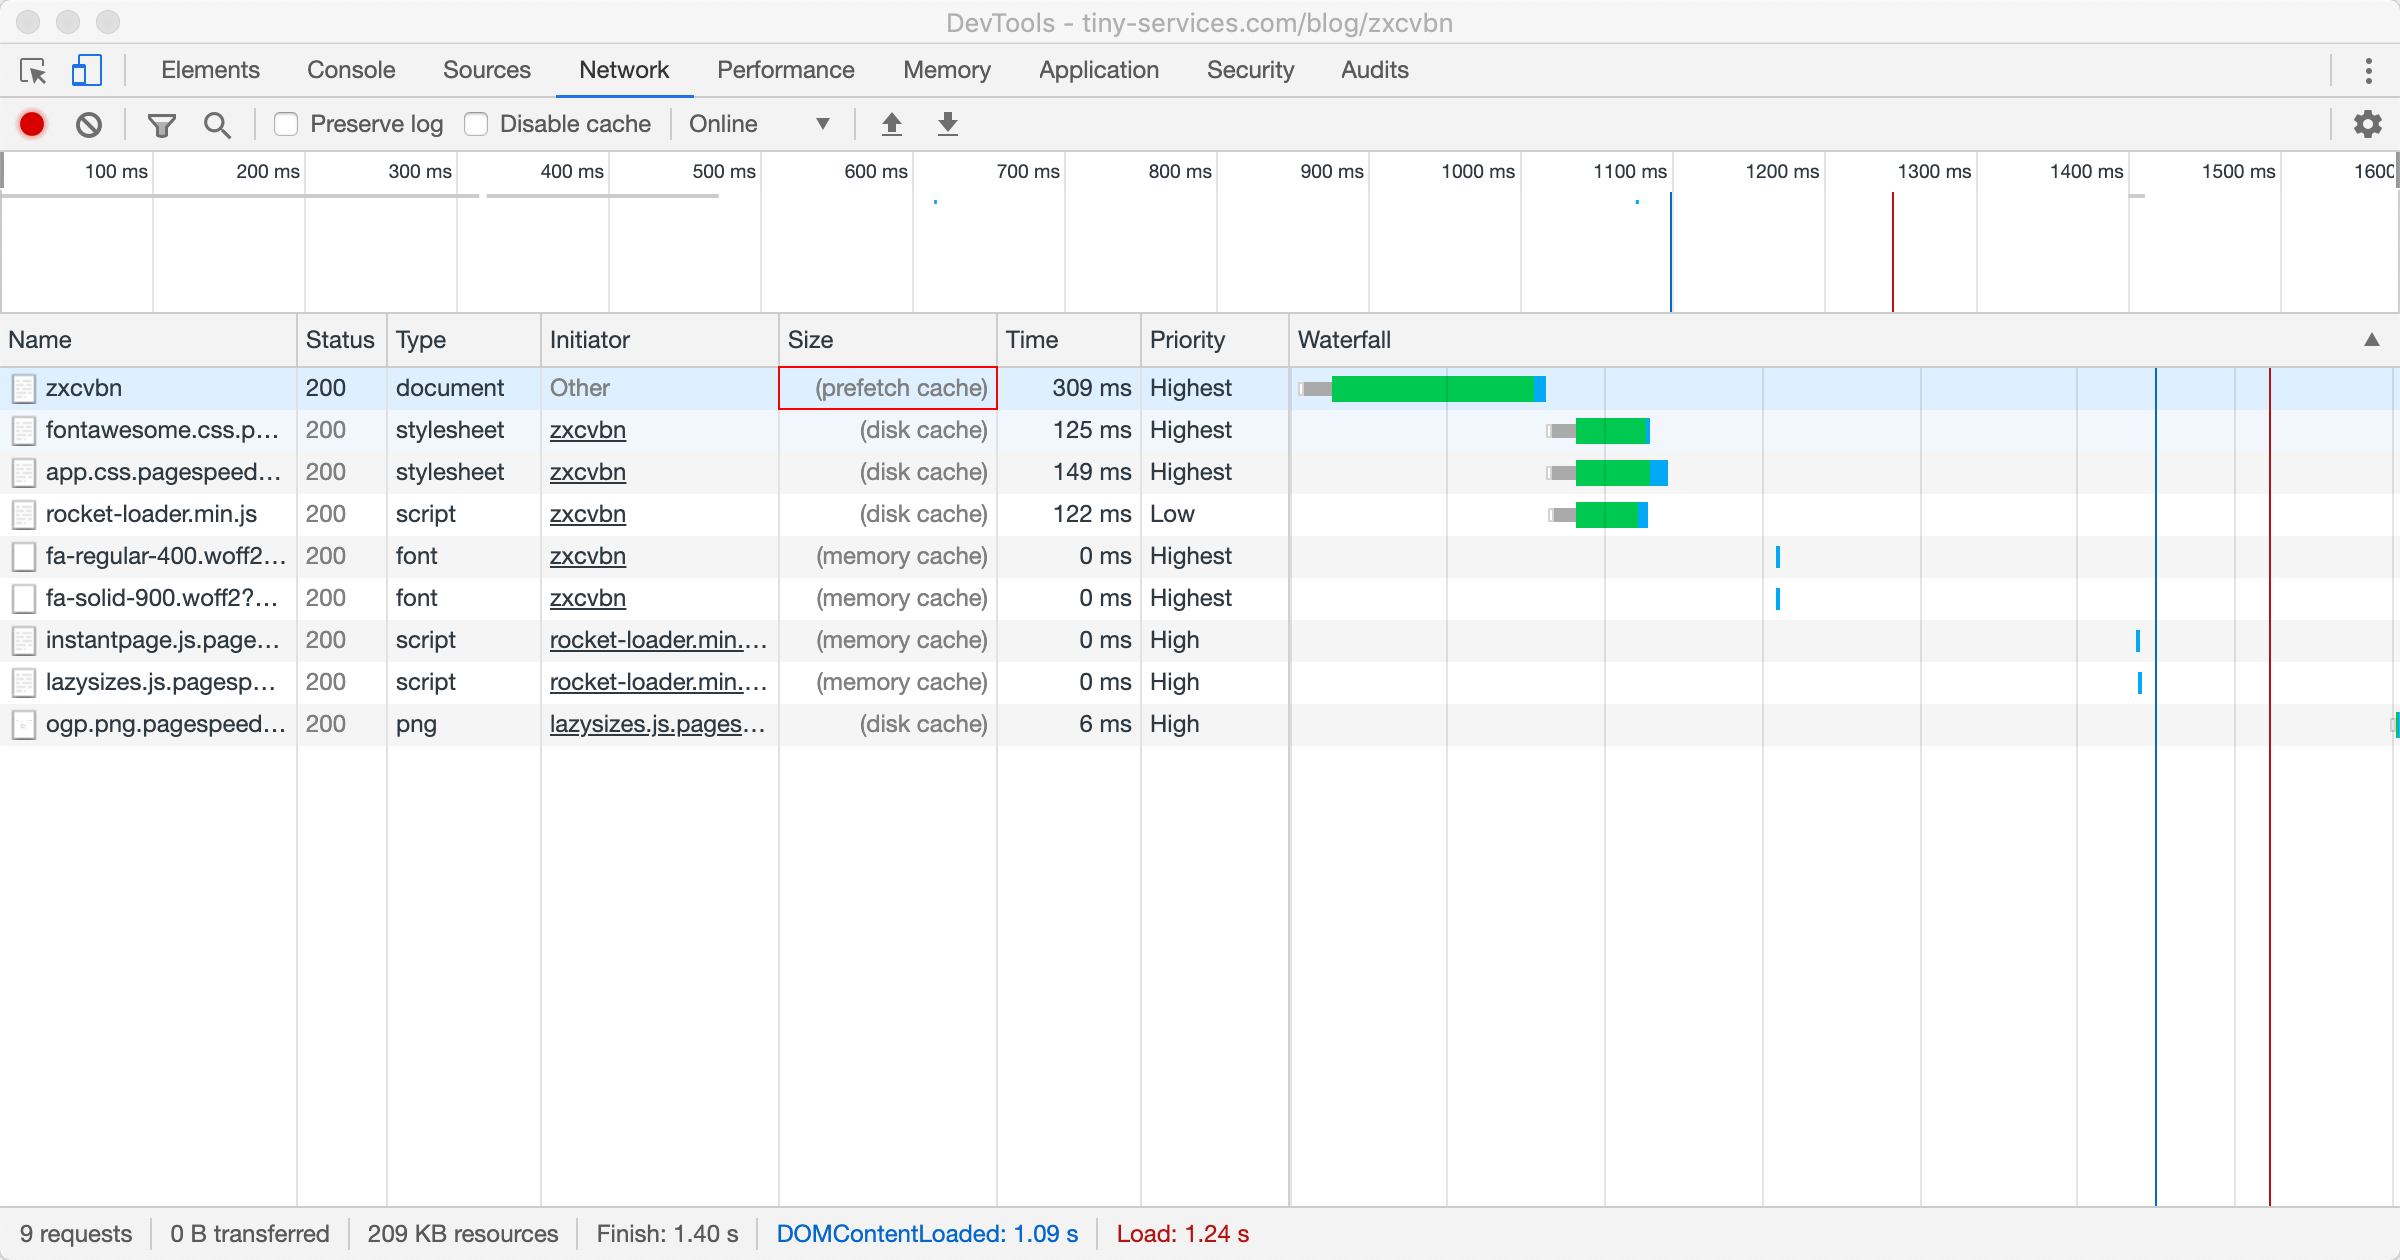Open the DevTools three-dot customize menu
The width and height of the screenshot is (2400, 1260).
(x=2368, y=71)
